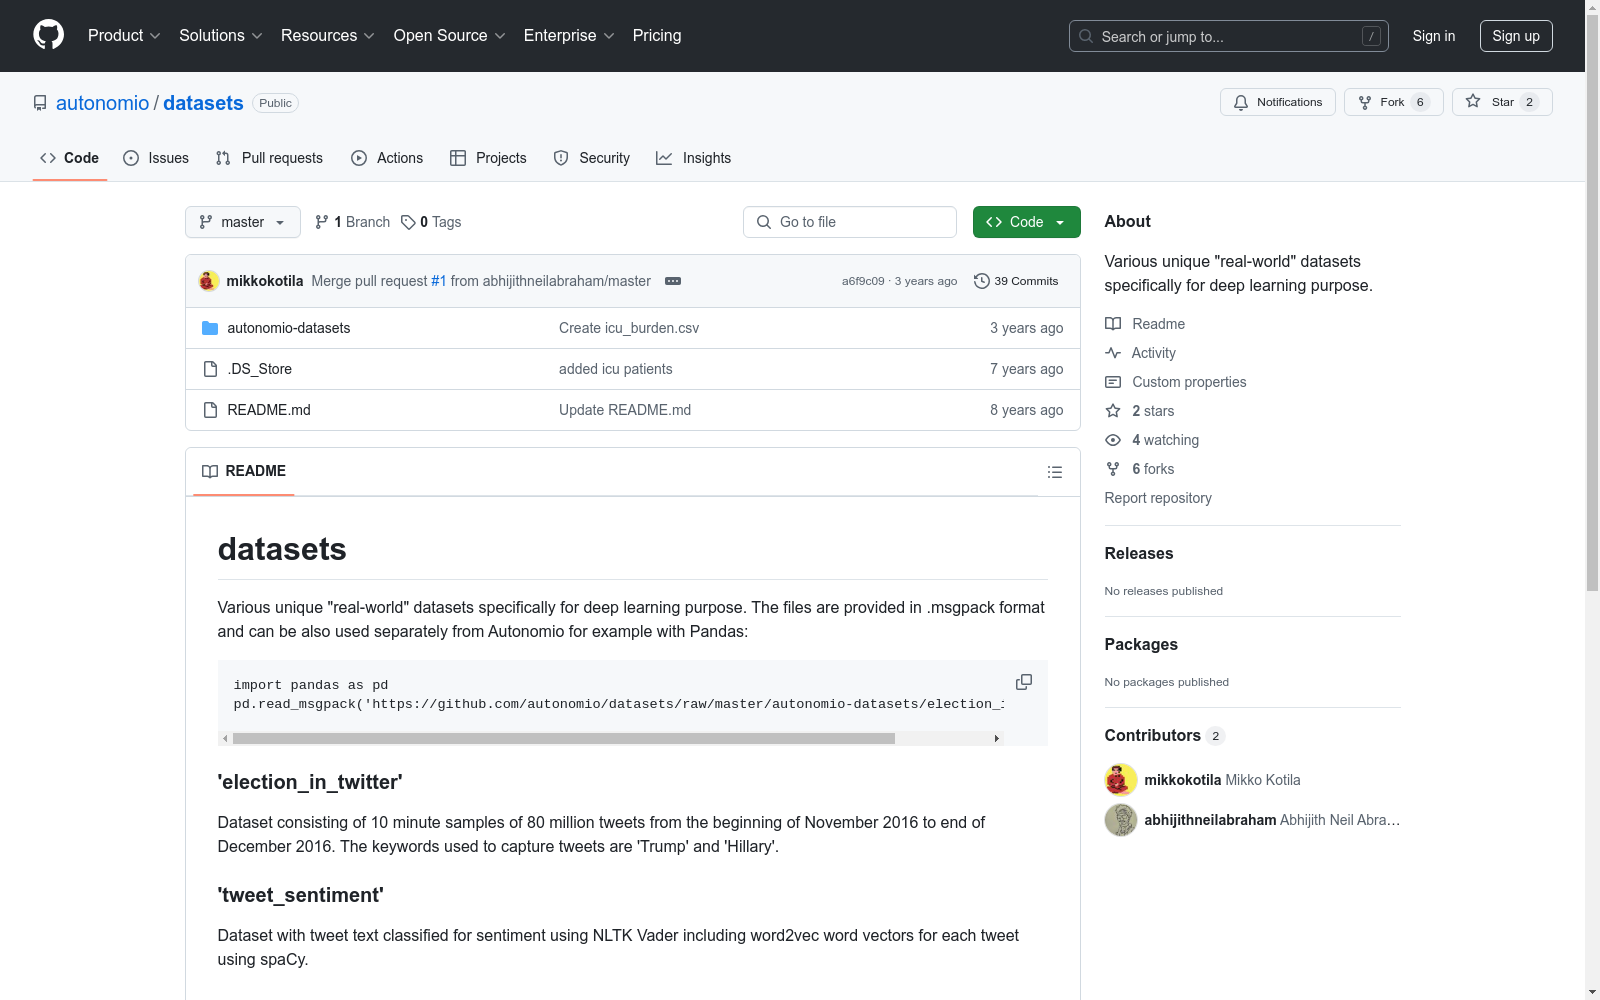Open commit hash a6f9c09
The width and height of the screenshot is (1600, 1000).
pyautogui.click(x=863, y=281)
